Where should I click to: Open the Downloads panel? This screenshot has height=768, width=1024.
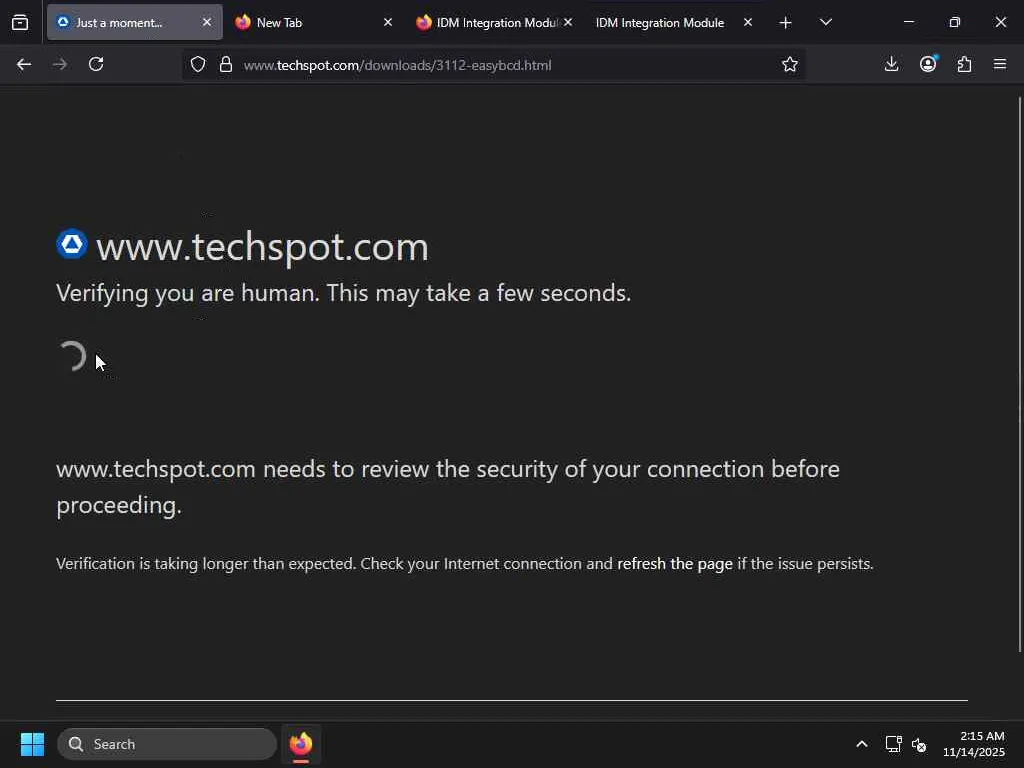[892, 64]
